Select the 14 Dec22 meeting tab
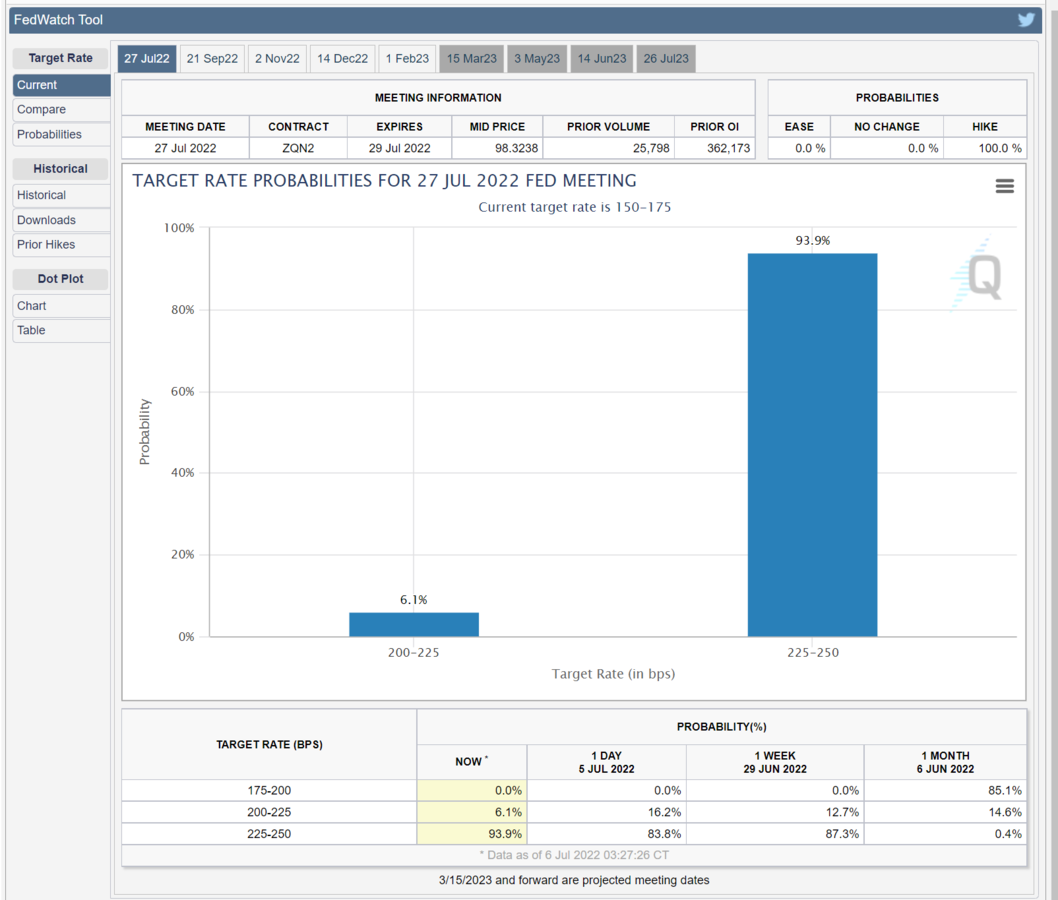This screenshot has width=1058, height=900. [343, 59]
